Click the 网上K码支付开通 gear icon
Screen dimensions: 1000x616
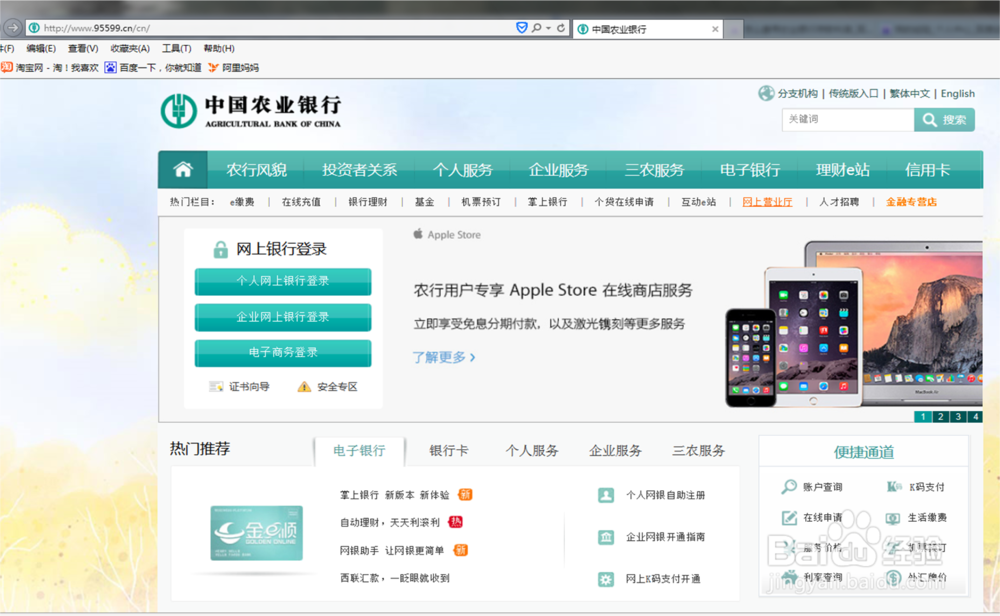click(606, 579)
